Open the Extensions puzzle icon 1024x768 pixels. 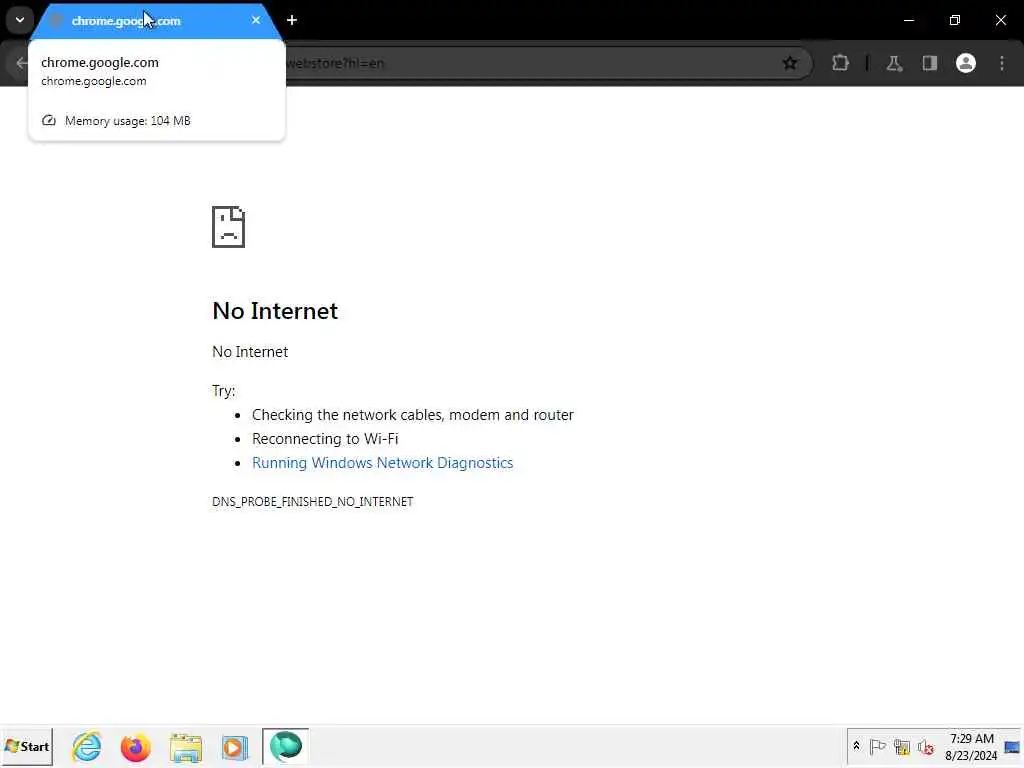(x=840, y=63)
